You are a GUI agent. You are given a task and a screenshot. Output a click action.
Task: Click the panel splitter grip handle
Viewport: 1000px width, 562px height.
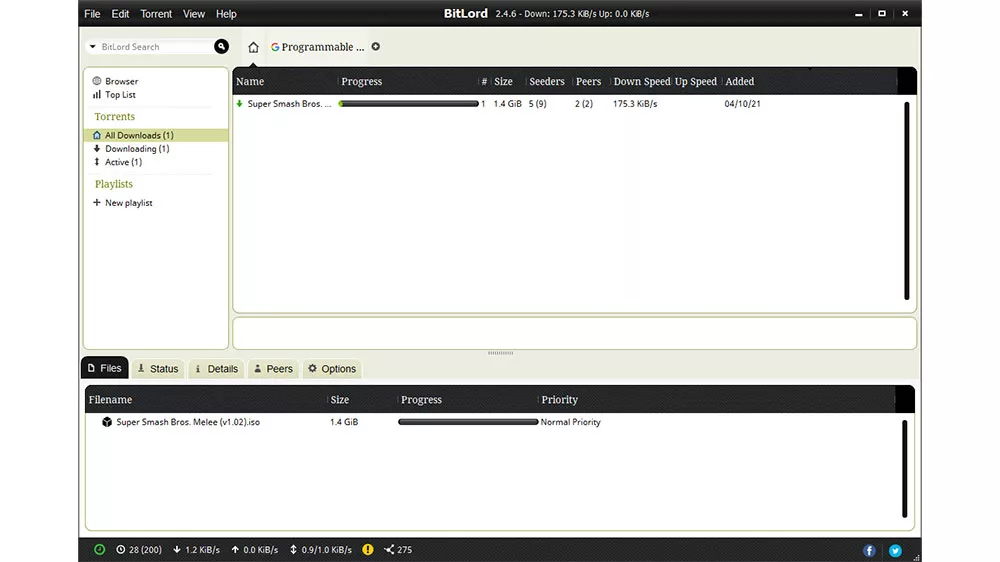coord(501,353)
